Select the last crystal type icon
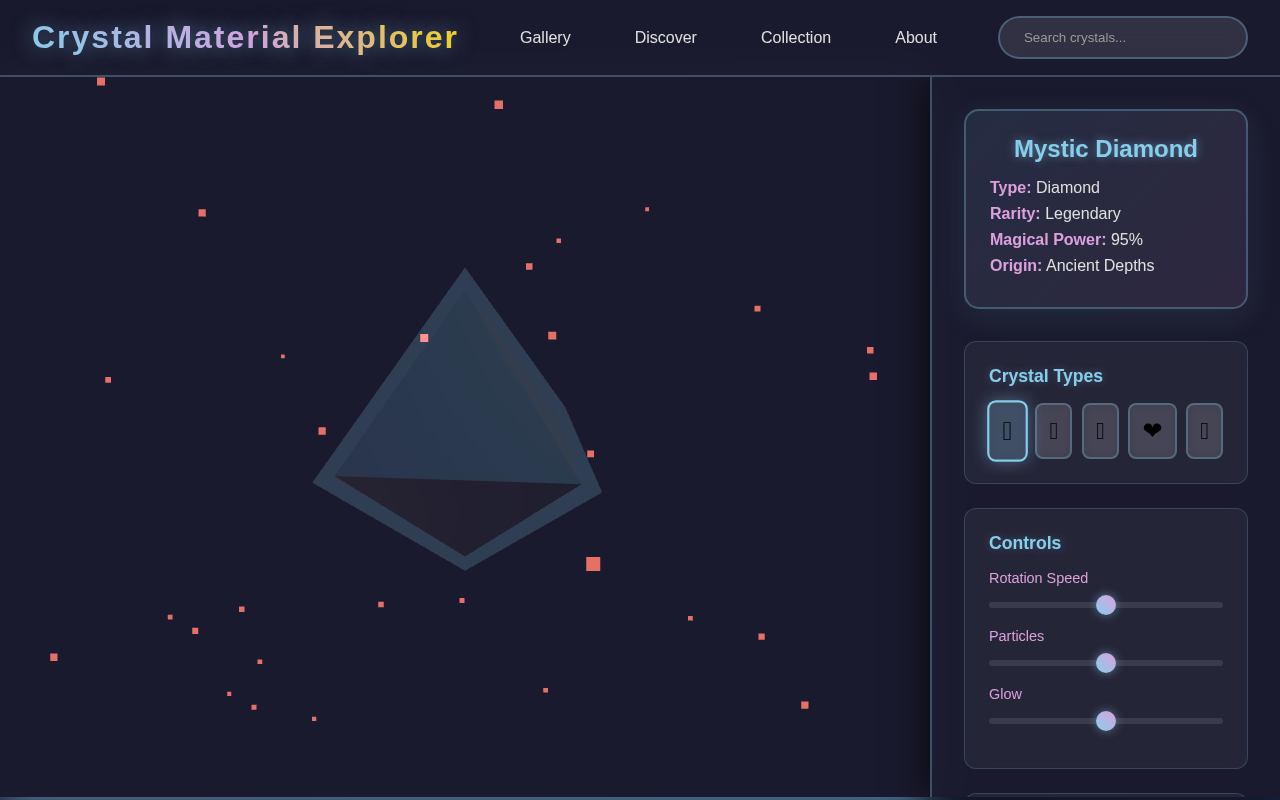 point(1204,430)
